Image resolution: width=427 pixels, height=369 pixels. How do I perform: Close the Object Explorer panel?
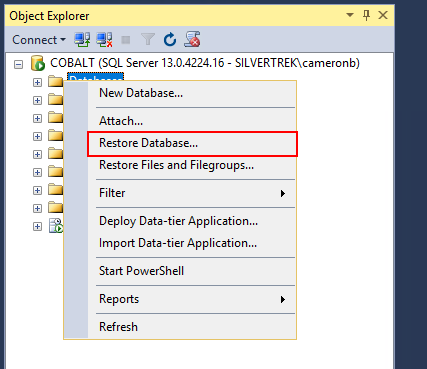pyautogui.click(x=383, y=15)
